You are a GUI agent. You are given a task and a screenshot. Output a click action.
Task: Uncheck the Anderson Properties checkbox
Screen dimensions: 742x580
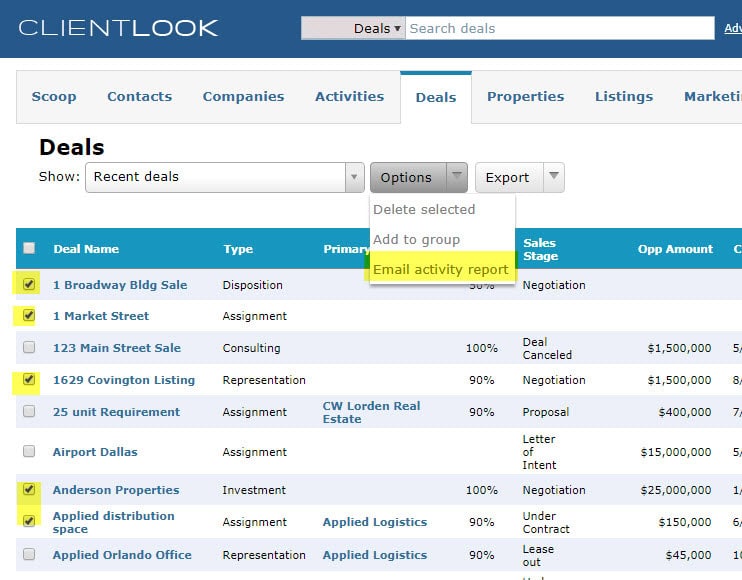point(29,489)
